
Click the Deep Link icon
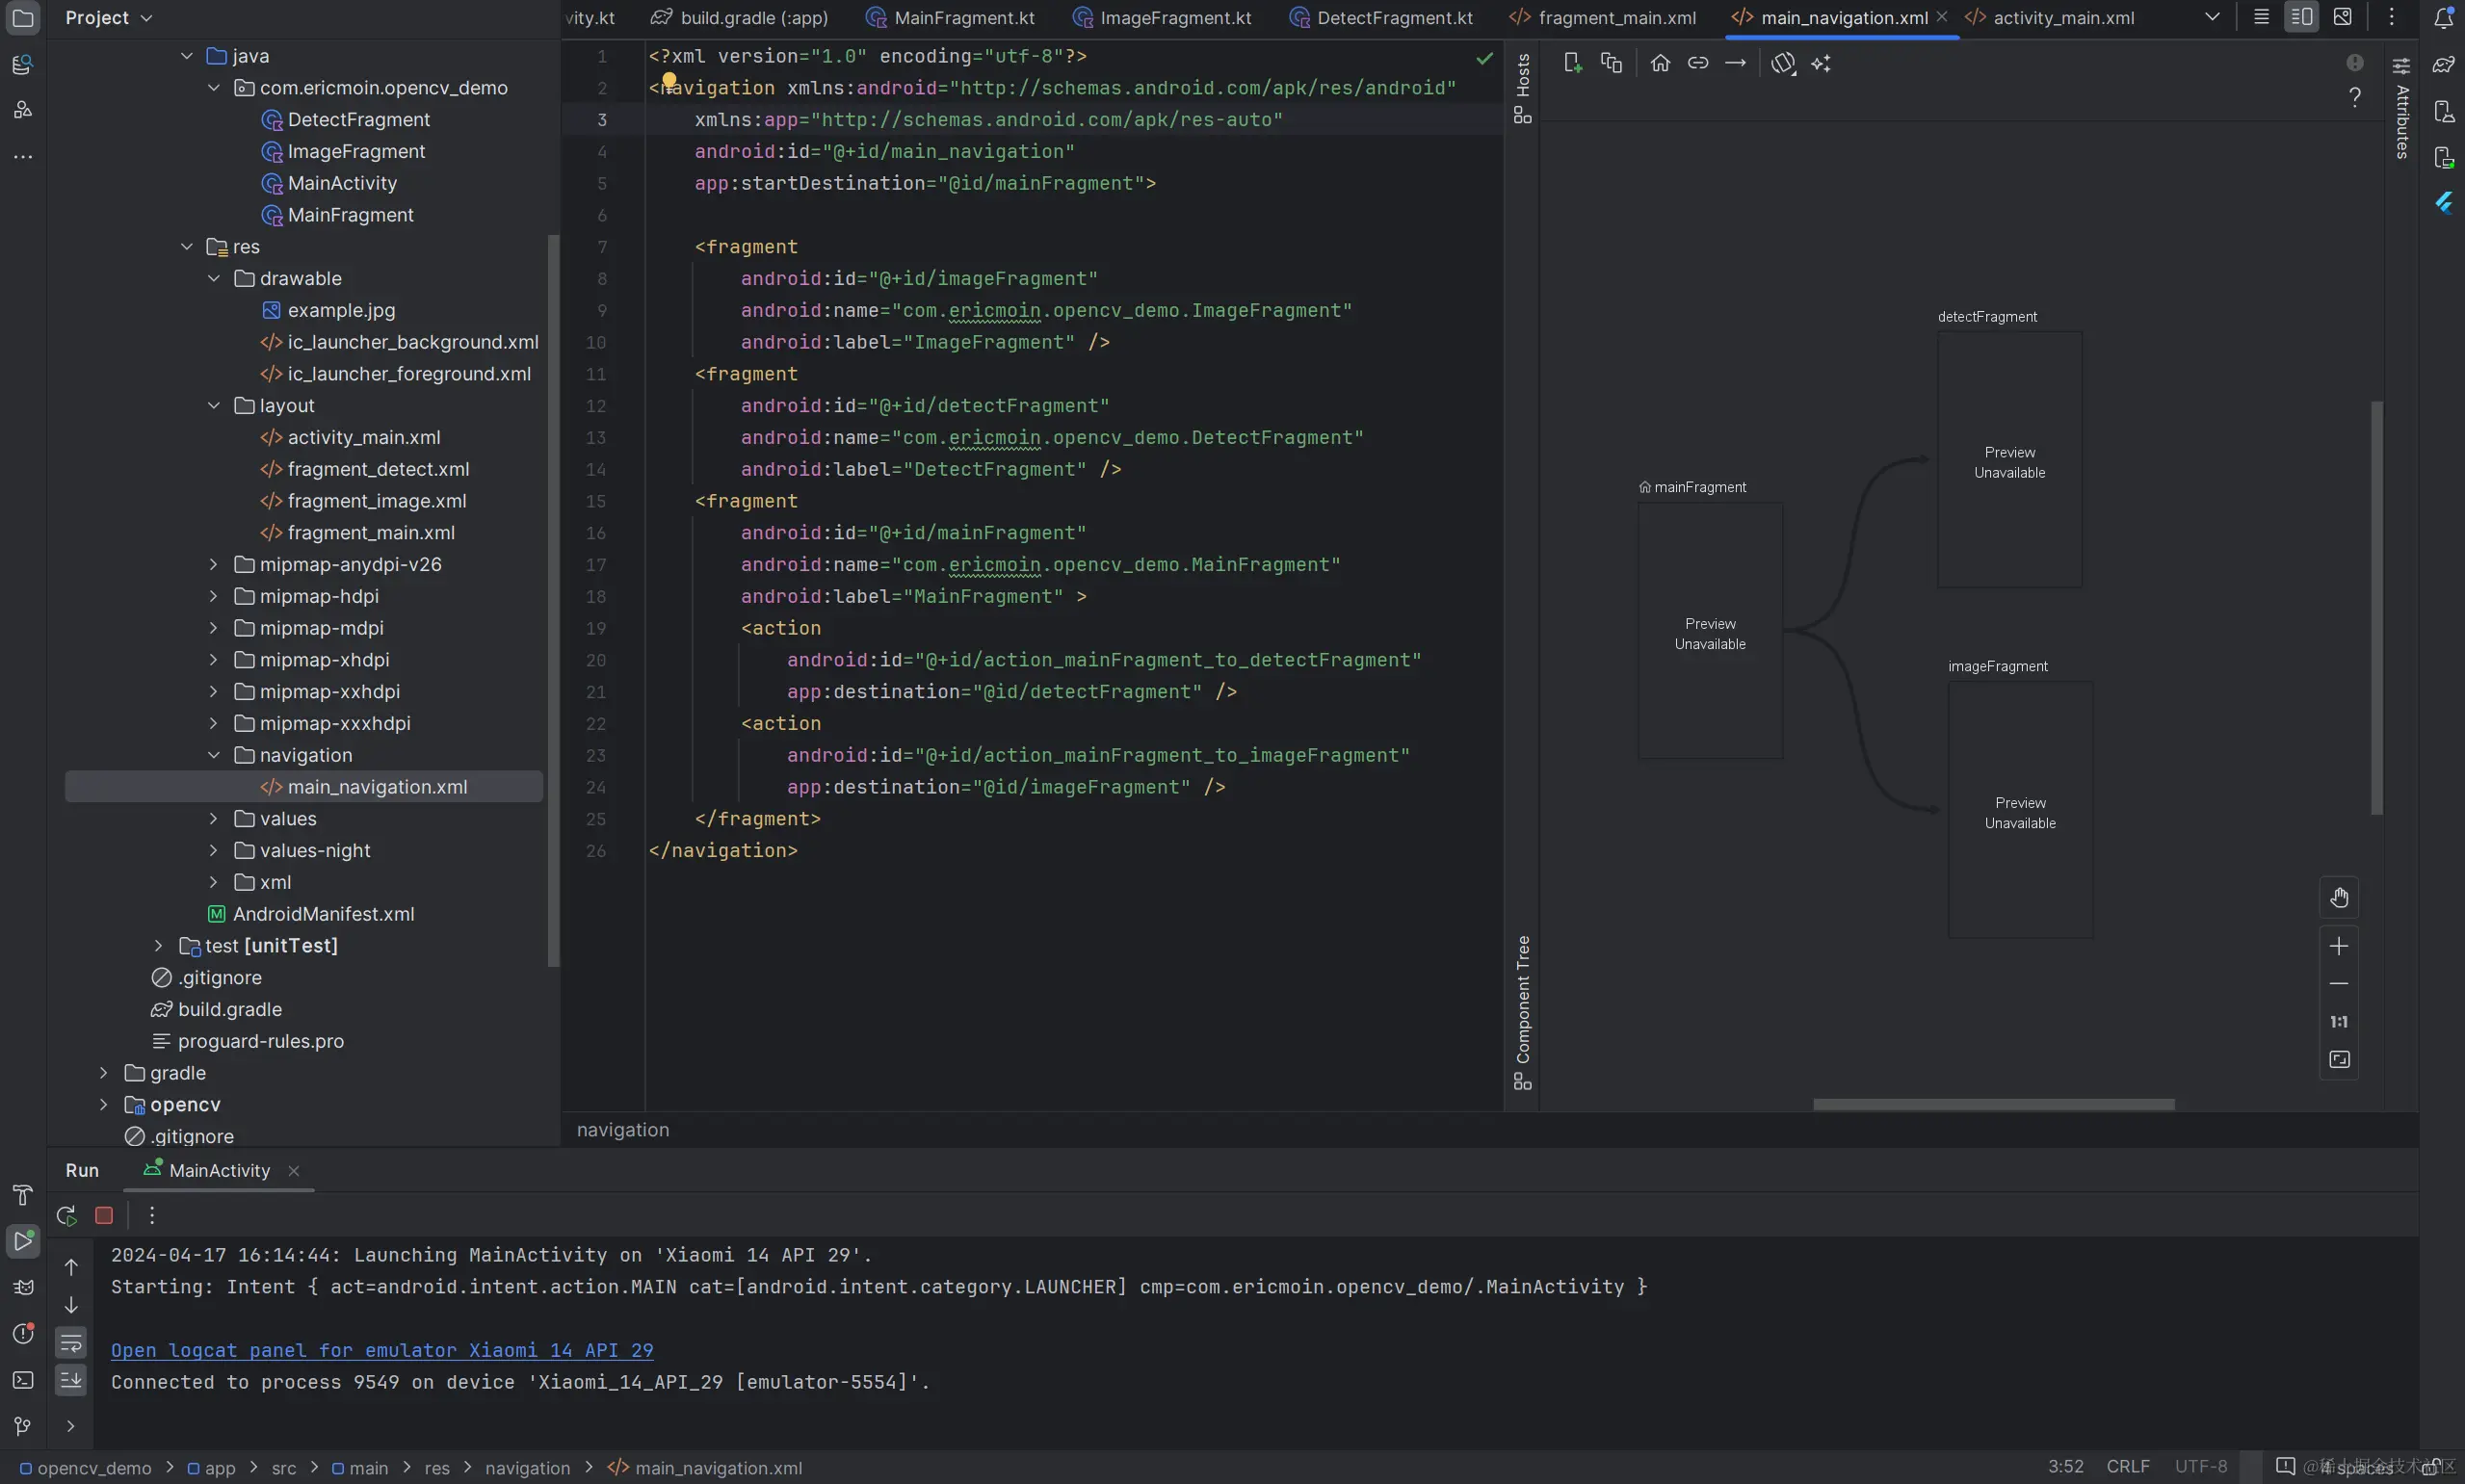pos(1698,63)
